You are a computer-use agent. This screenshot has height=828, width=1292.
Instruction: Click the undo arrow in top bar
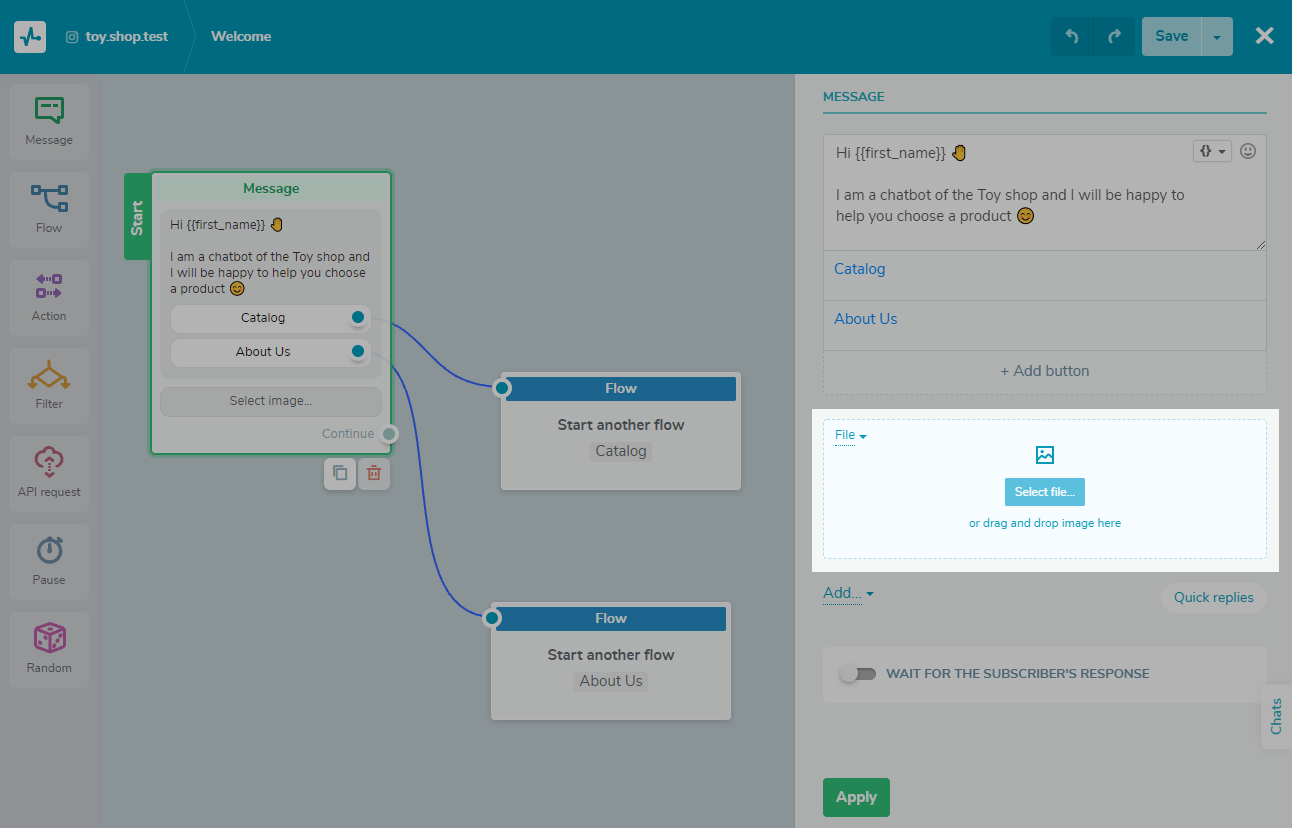coord(1072,37)
